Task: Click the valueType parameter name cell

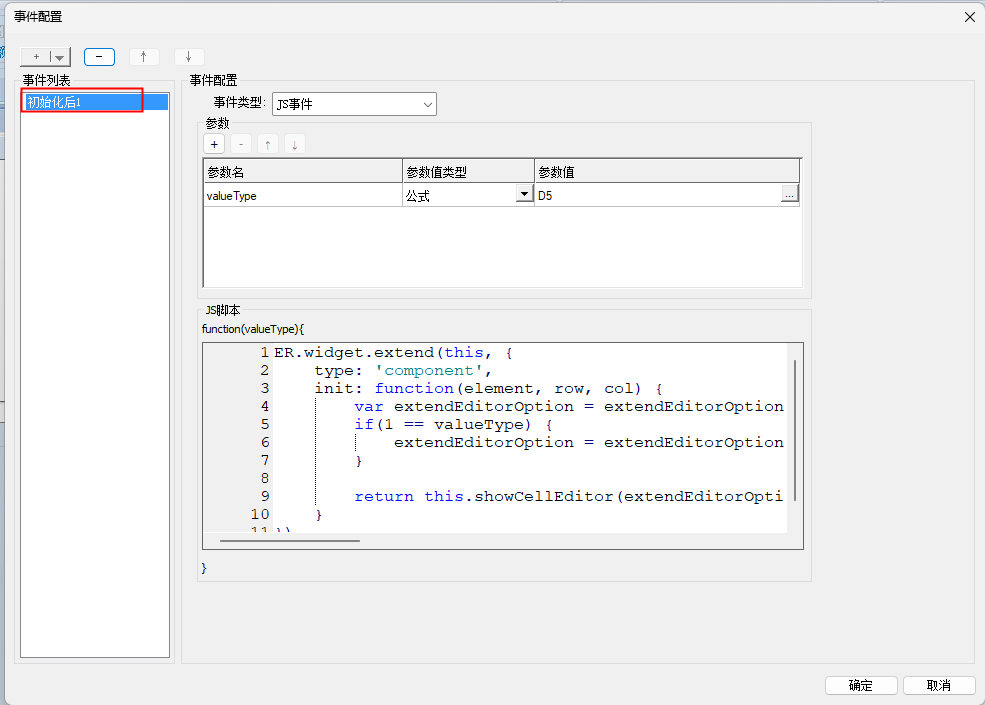Action: pyautogui.click(x=302, y=196)
